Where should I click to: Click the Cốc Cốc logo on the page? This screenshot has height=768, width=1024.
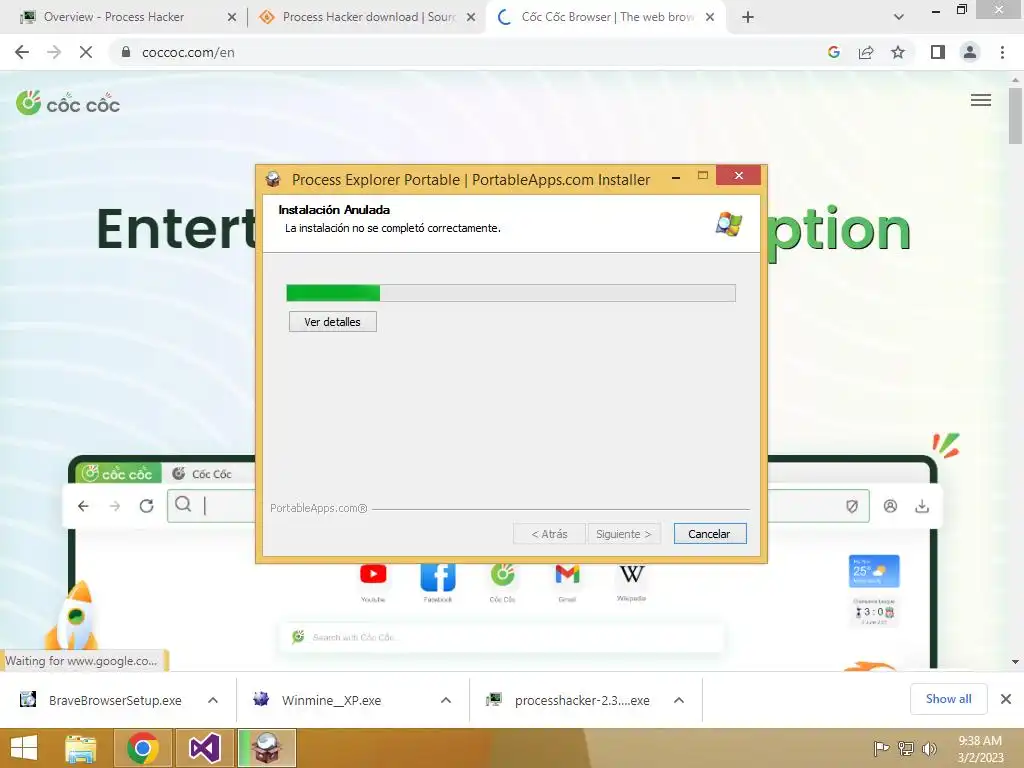(x=68, y=103)
